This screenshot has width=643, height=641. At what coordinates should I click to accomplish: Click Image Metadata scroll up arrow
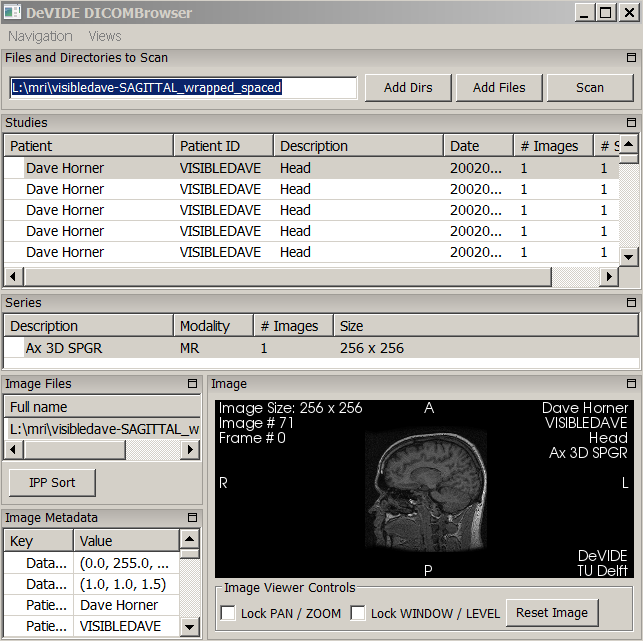click(189, 538)
